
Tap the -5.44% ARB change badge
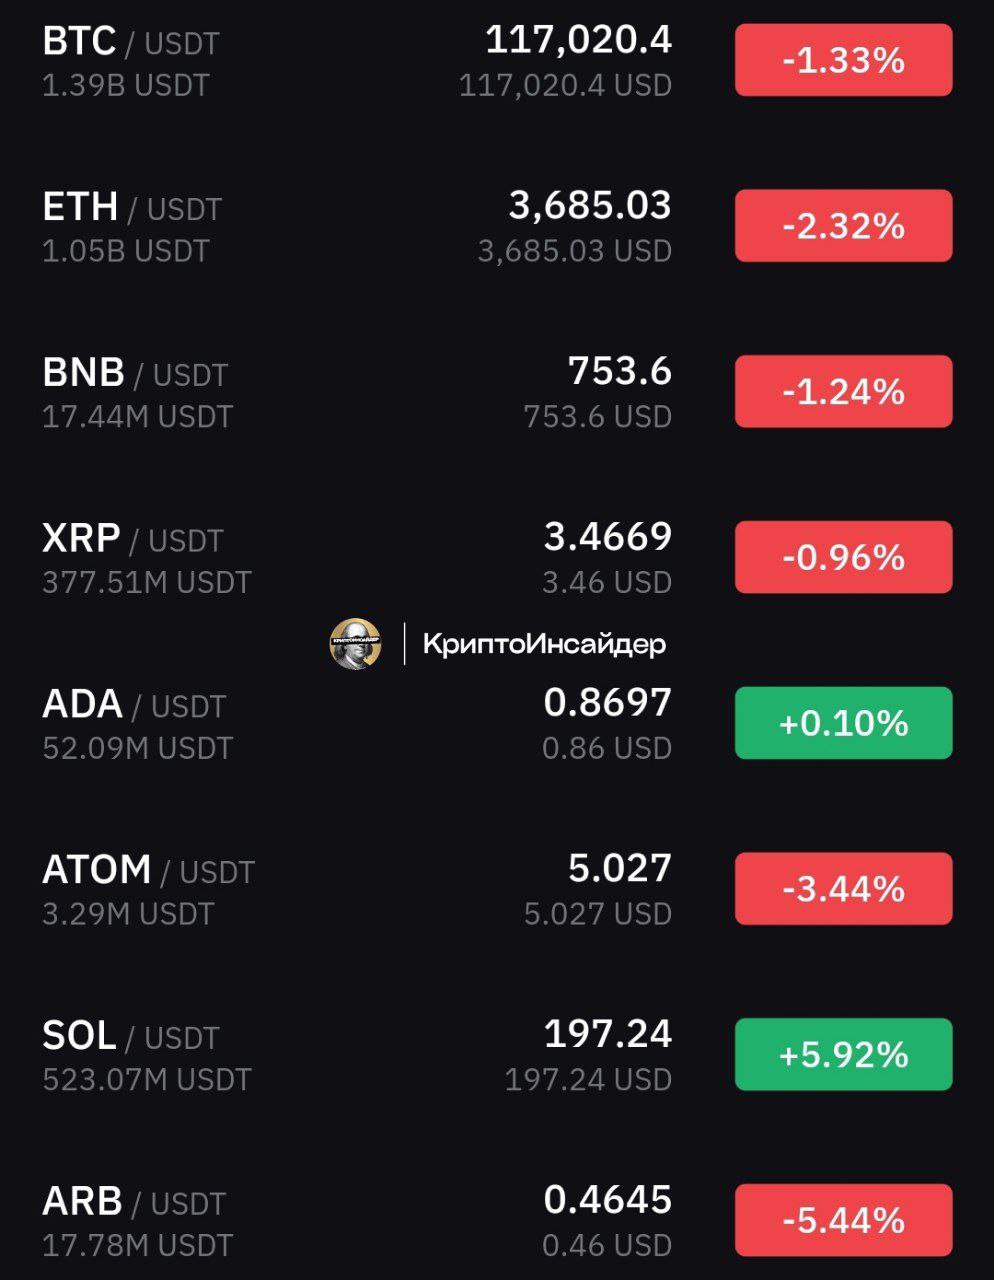click(x=843, y=1220)
